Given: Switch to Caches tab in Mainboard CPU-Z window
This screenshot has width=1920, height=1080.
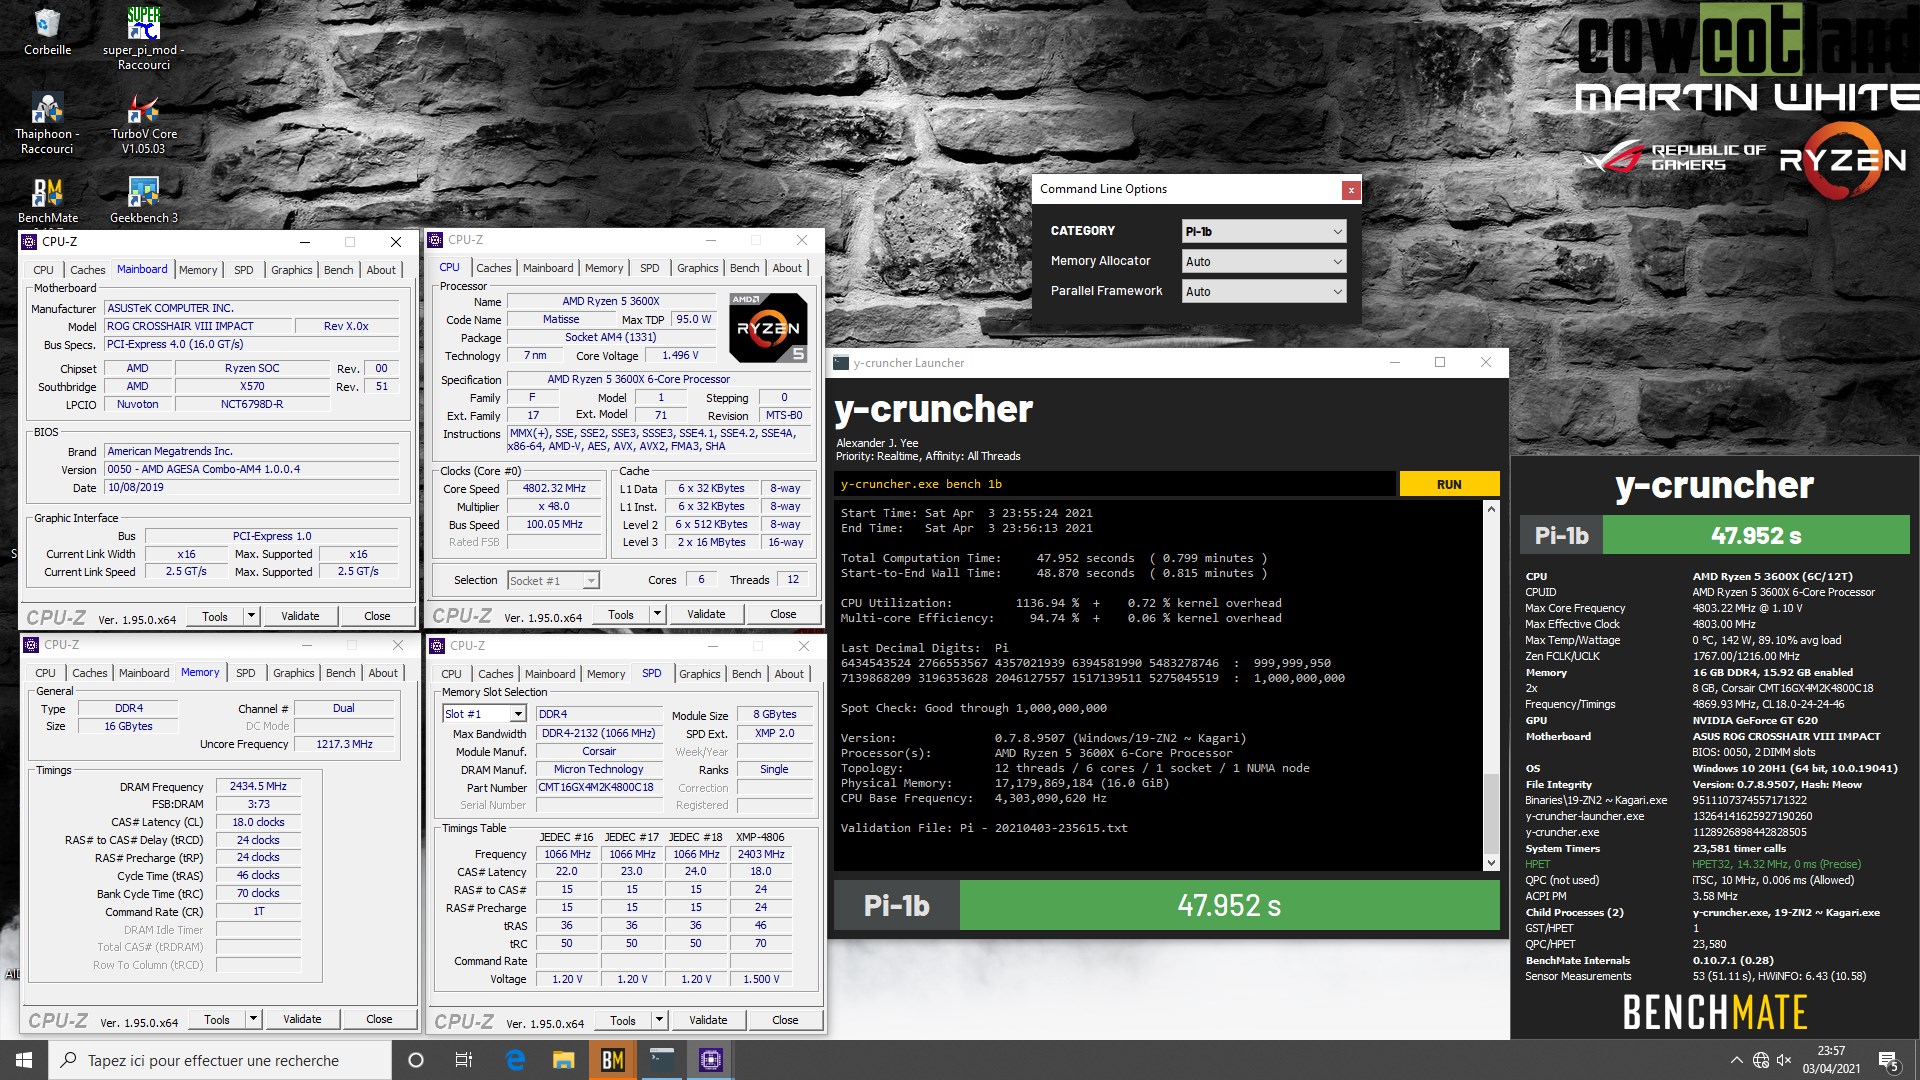Looking at the screenshot, I should coord(87,270).
